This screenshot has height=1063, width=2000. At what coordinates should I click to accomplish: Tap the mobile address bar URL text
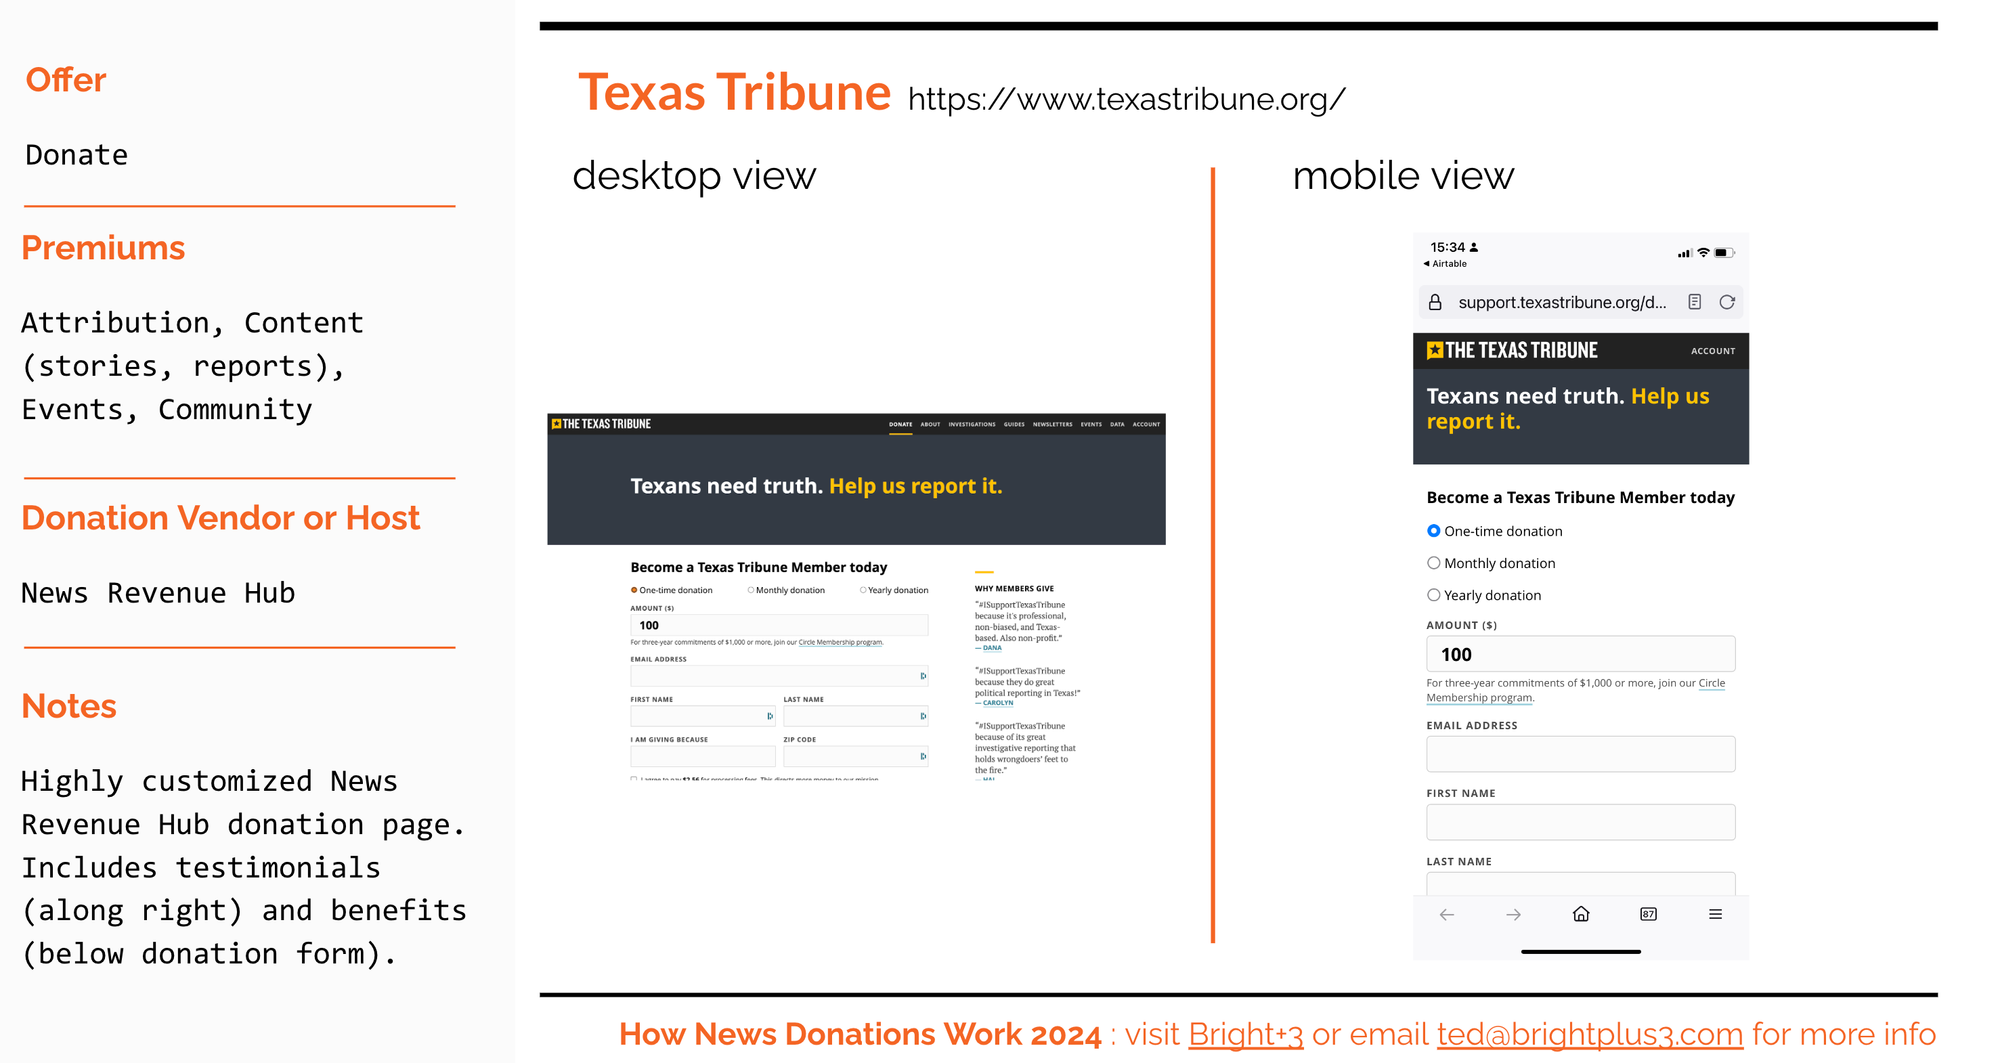1562,302
